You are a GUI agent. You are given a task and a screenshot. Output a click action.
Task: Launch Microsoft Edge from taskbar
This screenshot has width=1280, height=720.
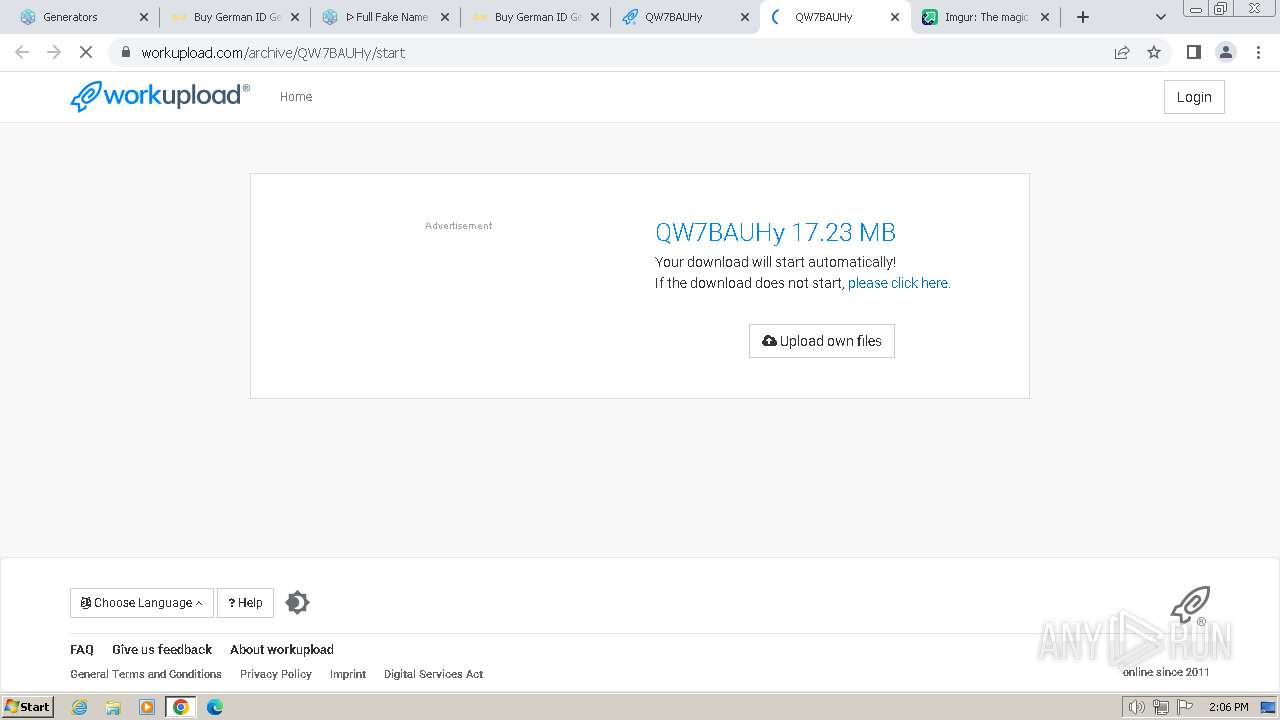point(215,707)
